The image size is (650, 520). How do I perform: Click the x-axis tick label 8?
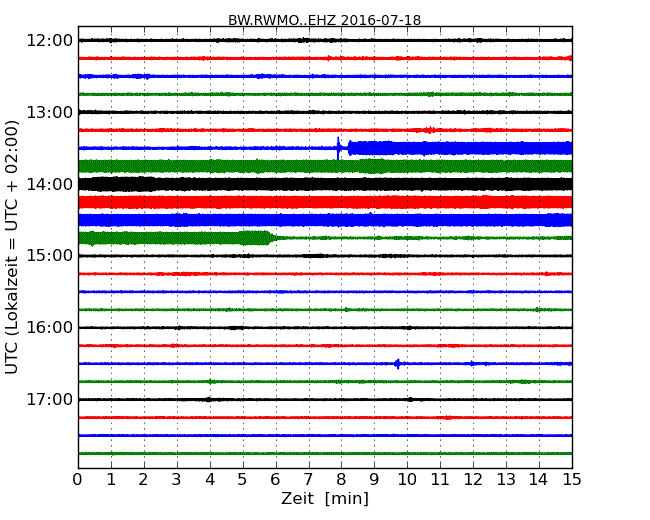click(x=341, y=480)
